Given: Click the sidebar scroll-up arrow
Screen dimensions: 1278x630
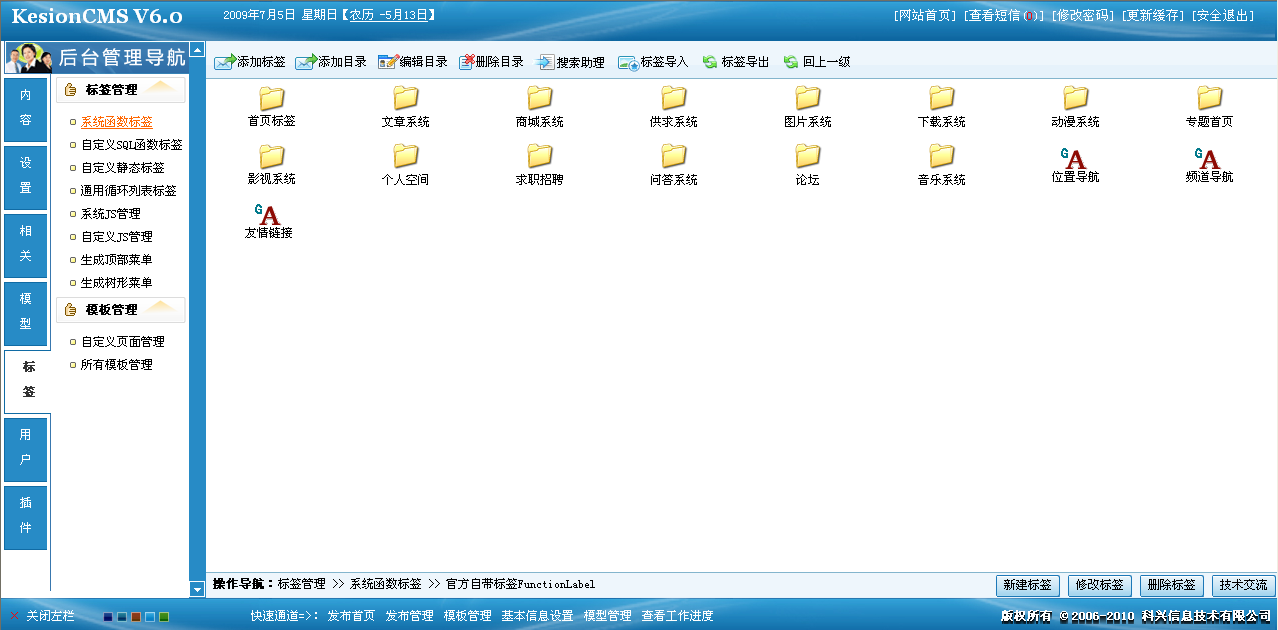Looking at the screenshot, I should click(x=196, y=49).
